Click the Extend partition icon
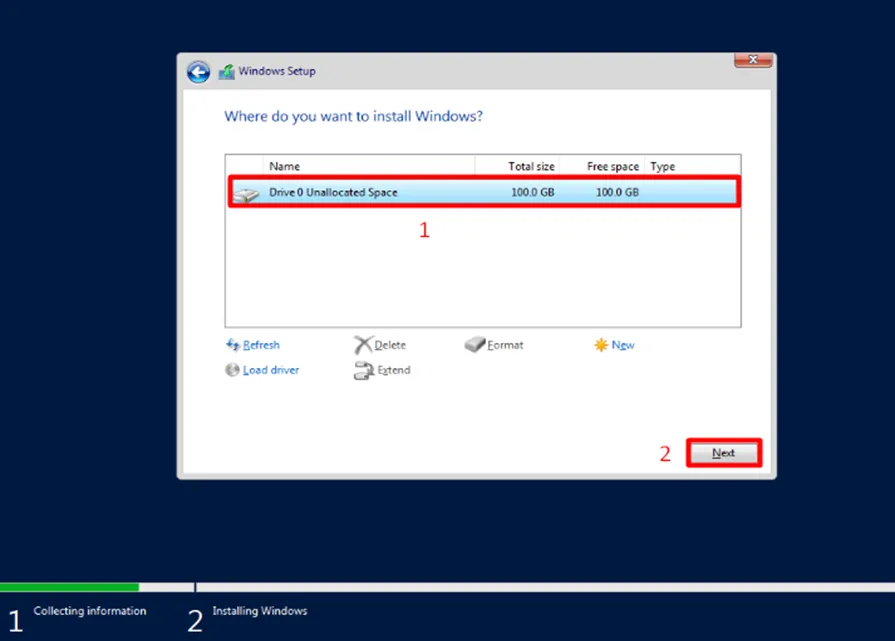This screenshot has height=641, width=895. [x=364, y=371]
